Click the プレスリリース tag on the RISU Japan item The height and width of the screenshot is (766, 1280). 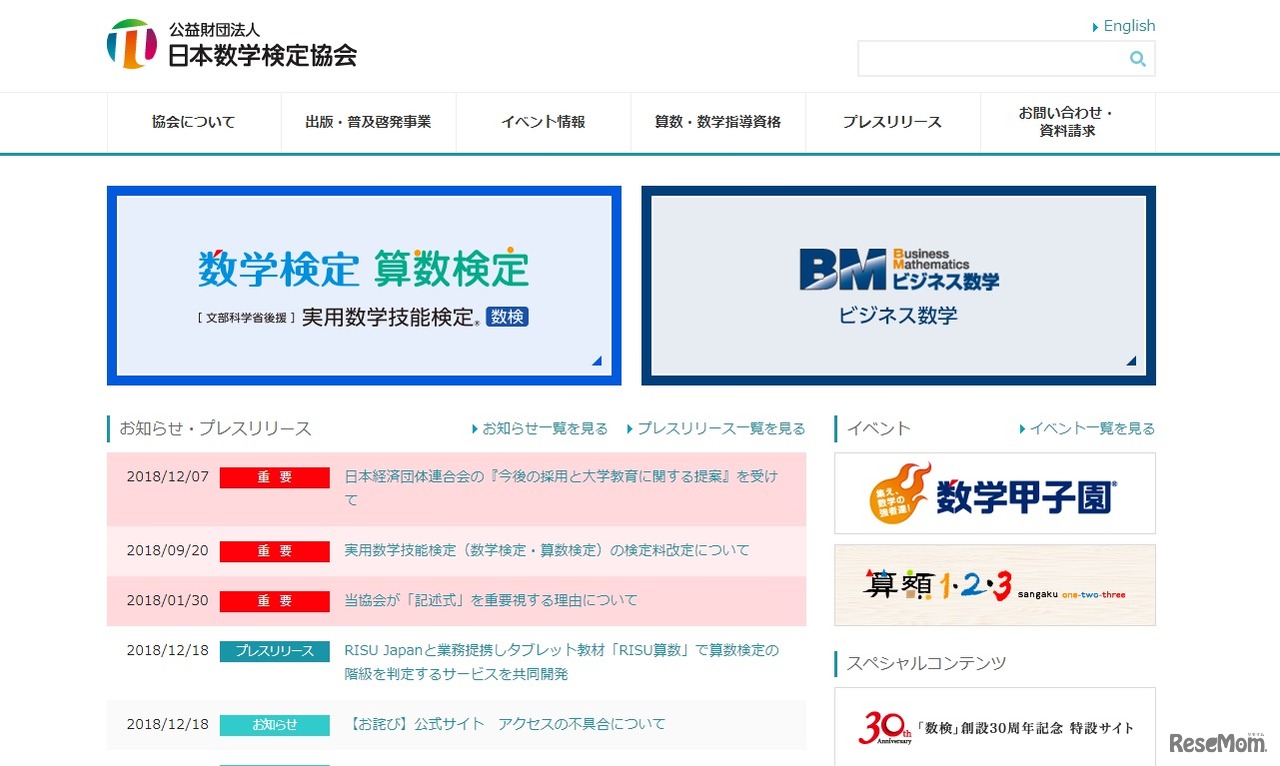pyautogui.click(x=275, y=650)
